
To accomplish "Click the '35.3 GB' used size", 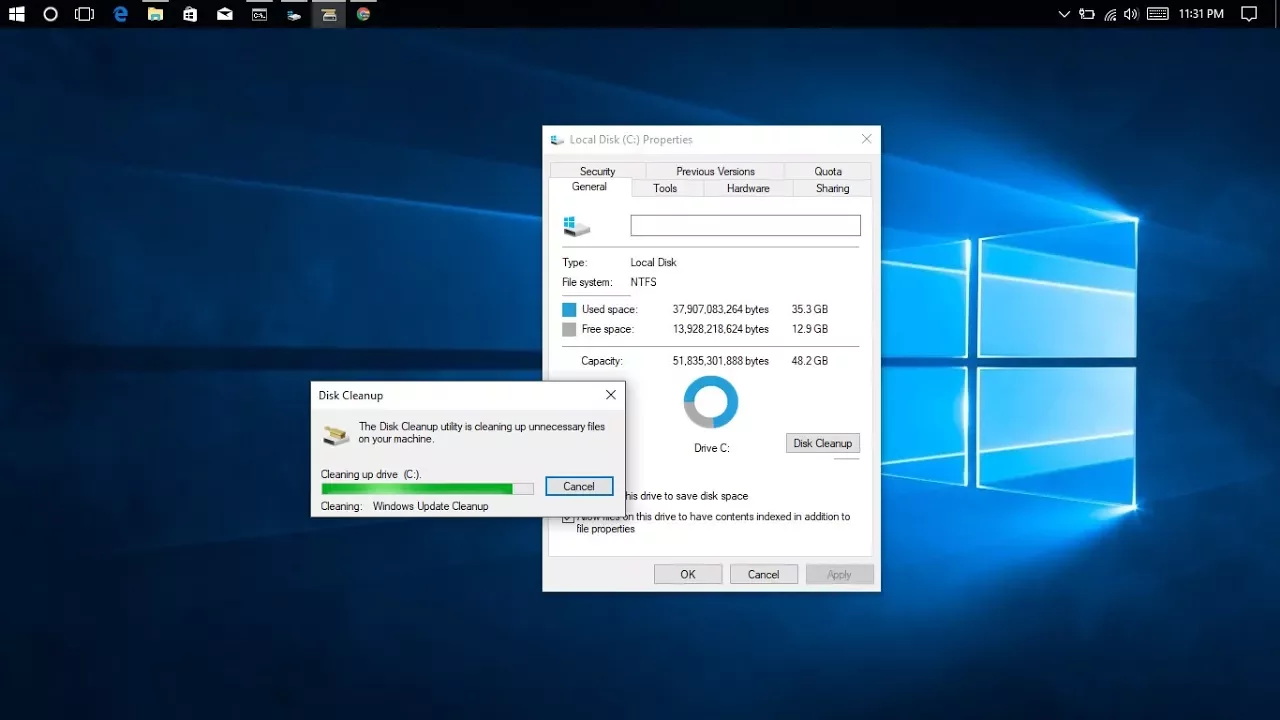I will [810, 310].
